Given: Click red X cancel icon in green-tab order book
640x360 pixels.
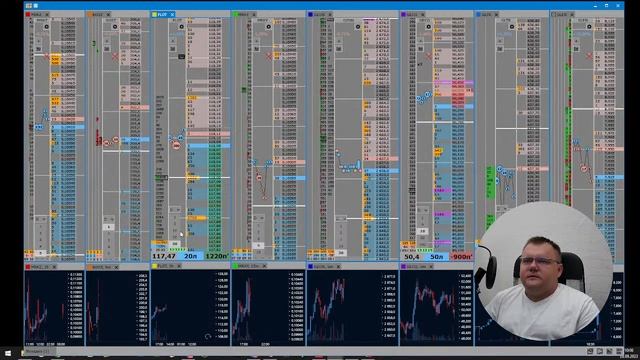Looking at the screenshot, I should click(x=269, y=56).
